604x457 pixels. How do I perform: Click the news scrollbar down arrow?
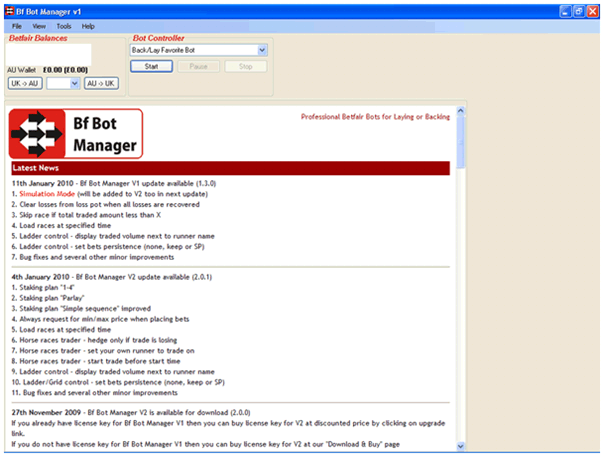pyautogui.click(x=460, y=446)
